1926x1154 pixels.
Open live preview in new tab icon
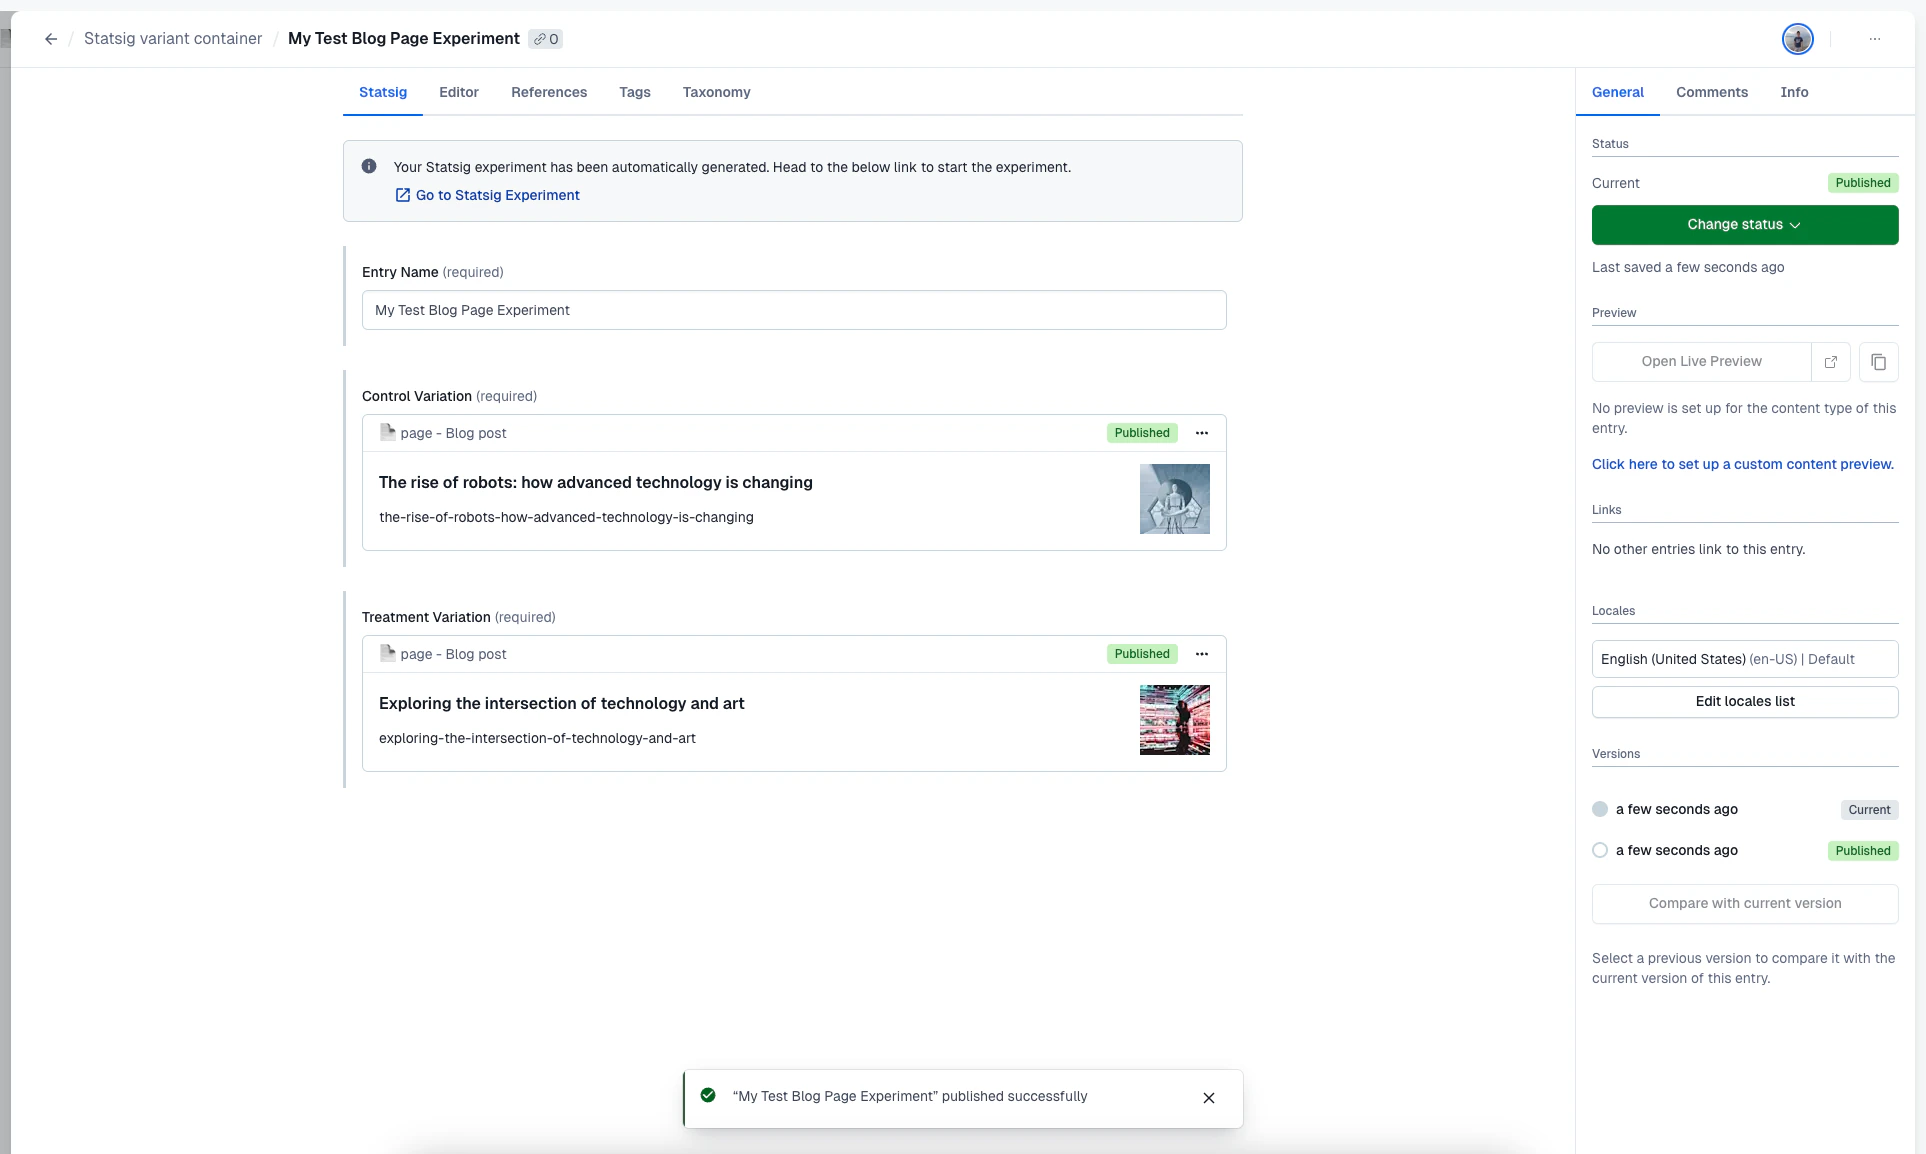click(x=1830, y=362)
